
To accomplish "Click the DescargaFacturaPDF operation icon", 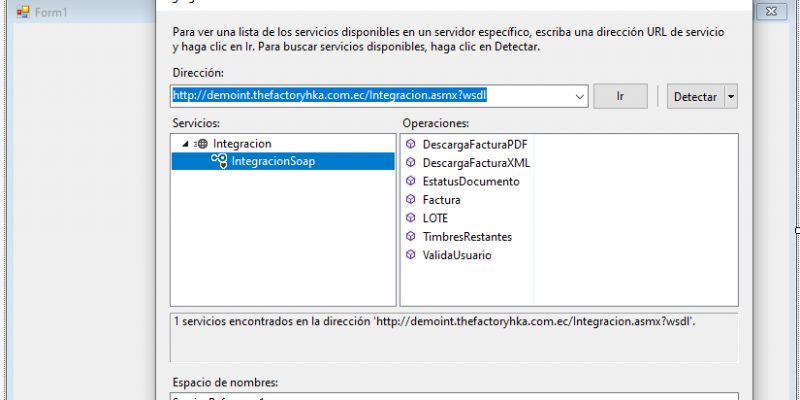I will pyautogui.click(x=411, y=144).
